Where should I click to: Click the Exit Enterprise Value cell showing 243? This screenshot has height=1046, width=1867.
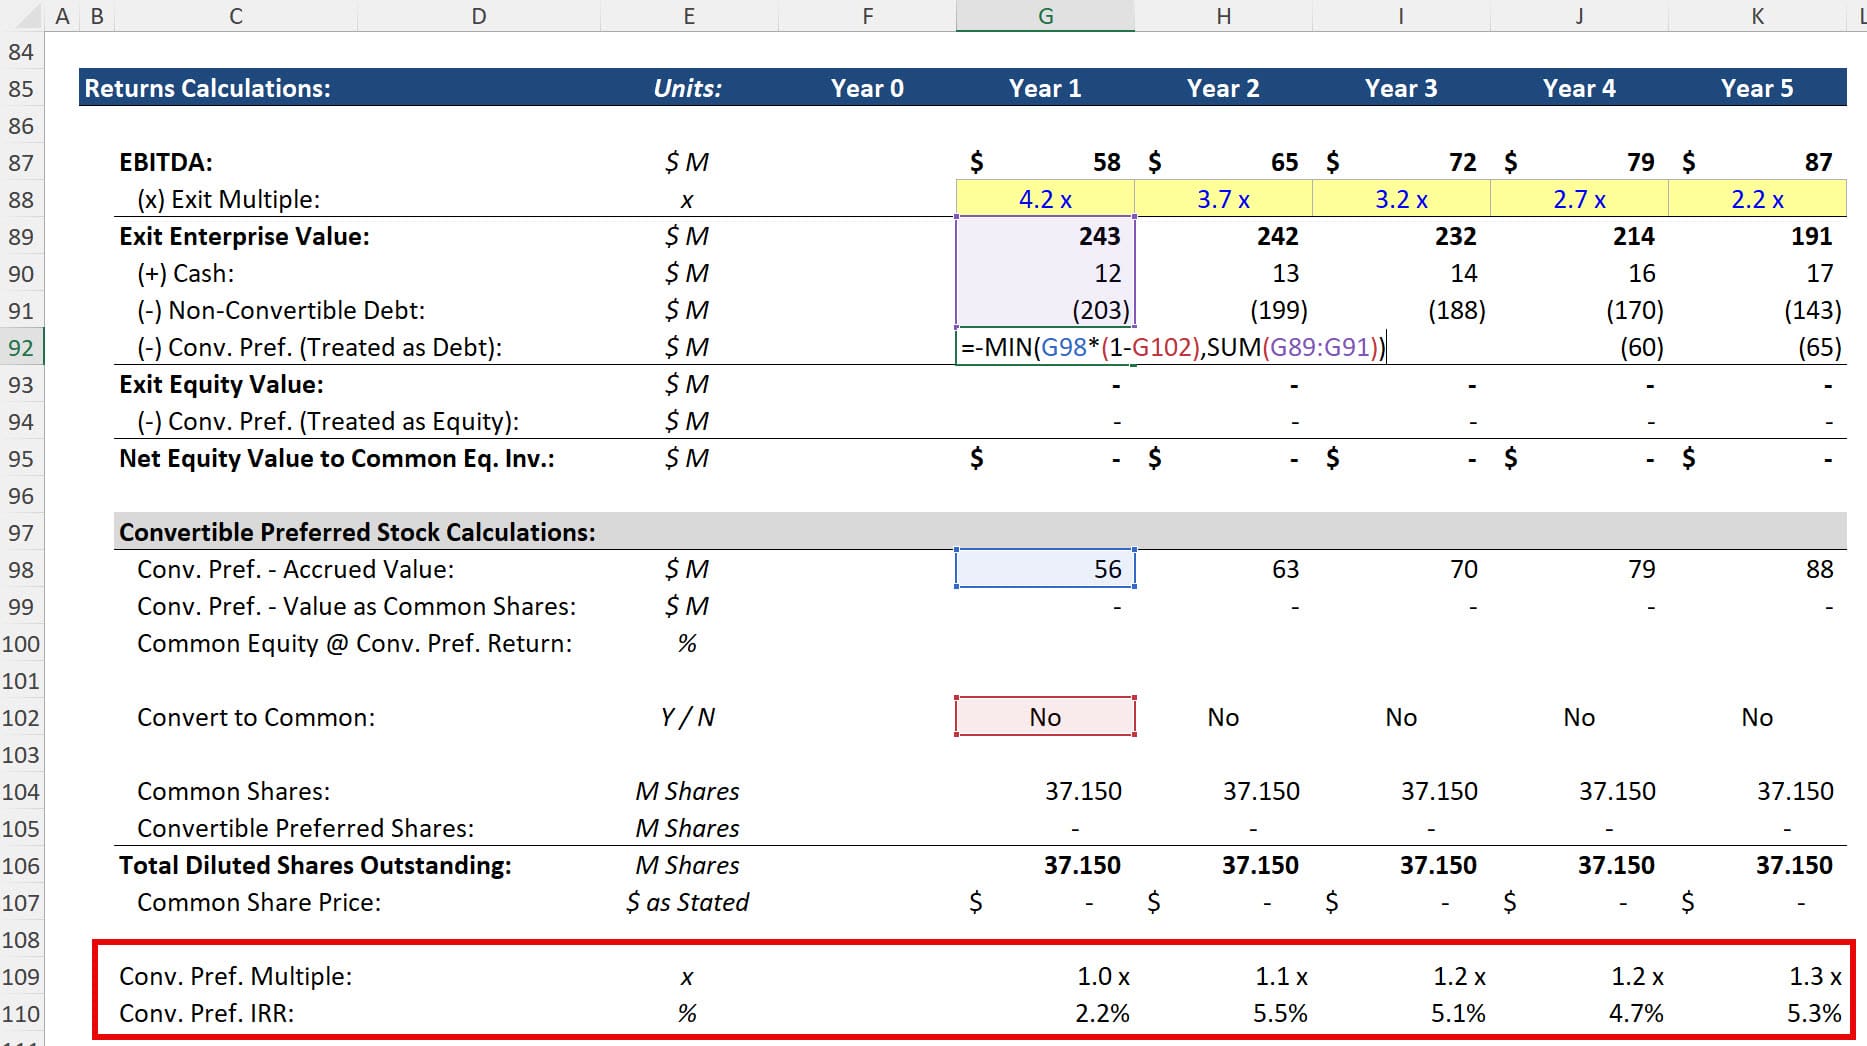click(1045, 236)
